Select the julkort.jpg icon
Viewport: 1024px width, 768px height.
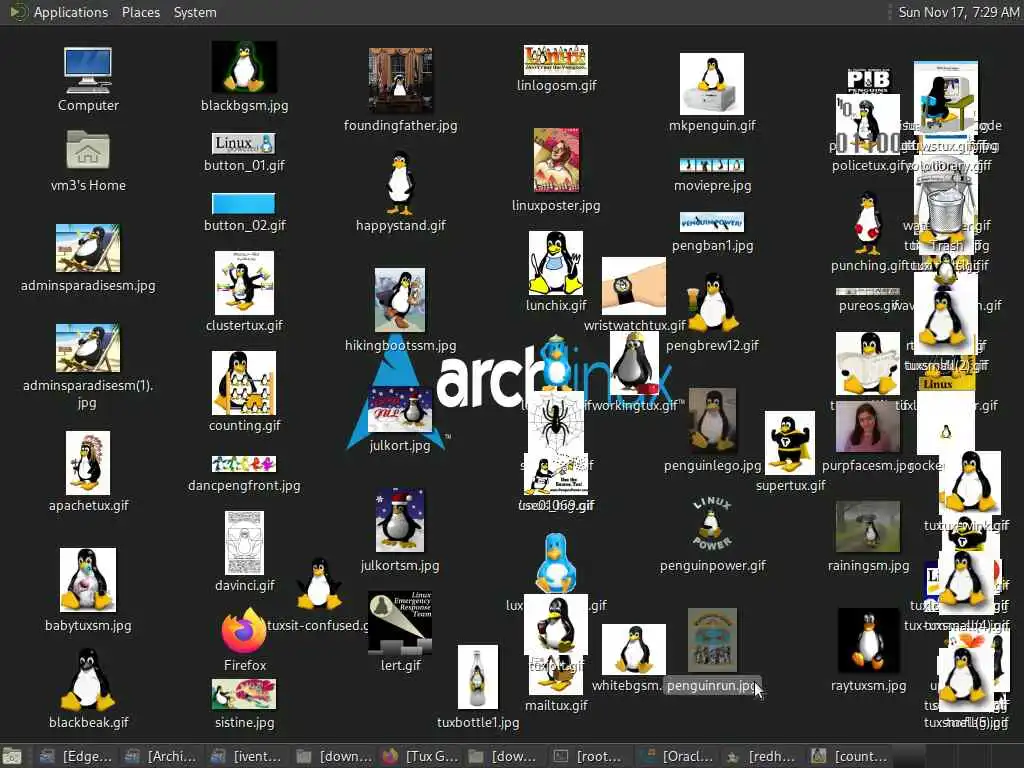point(400,410)
